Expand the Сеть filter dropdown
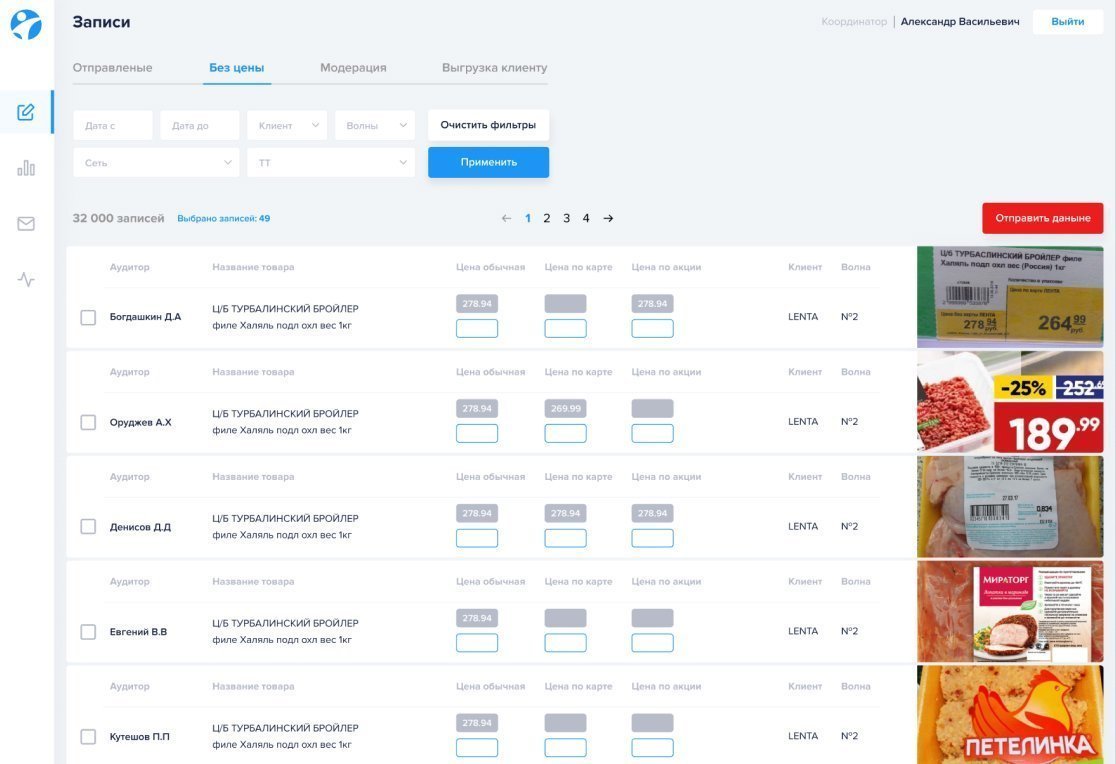Screen dimensions: 1116x764 point(156,163)
